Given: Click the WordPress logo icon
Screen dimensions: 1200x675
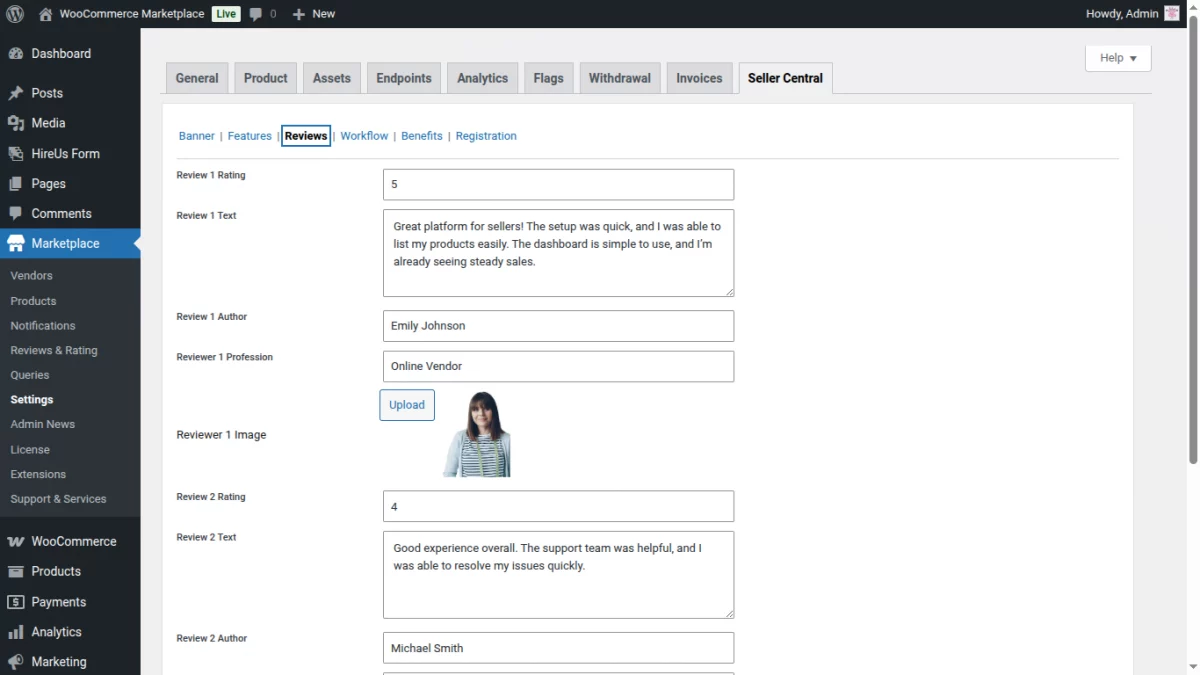Looking at the screenshot, I should point(15,14).
